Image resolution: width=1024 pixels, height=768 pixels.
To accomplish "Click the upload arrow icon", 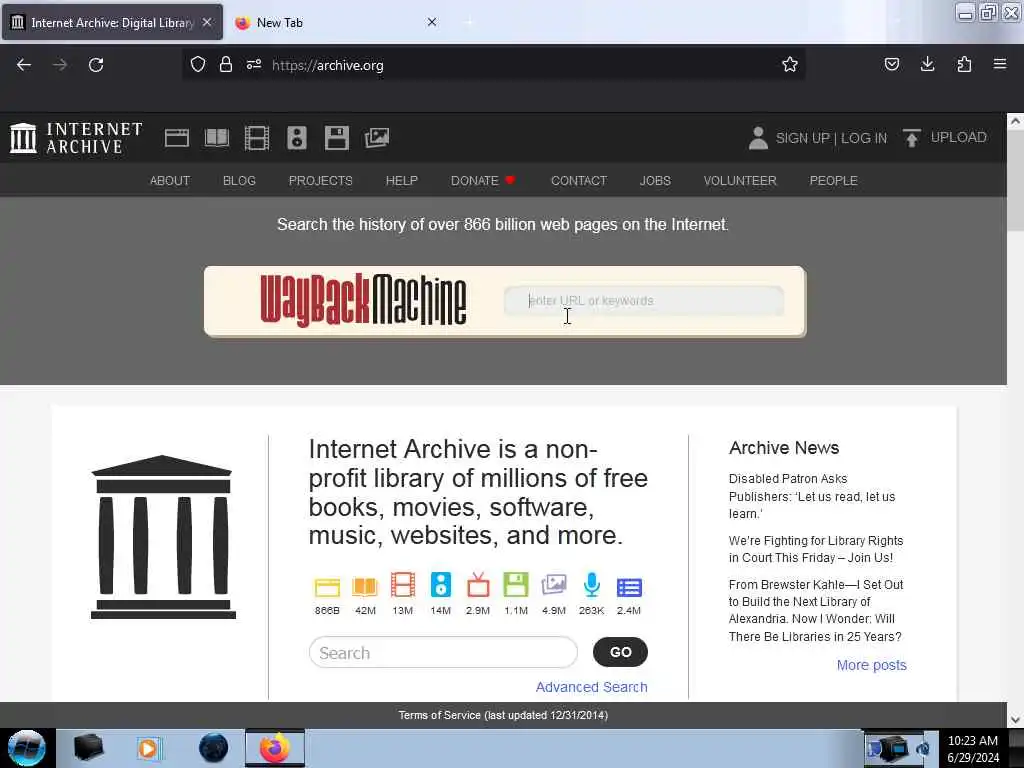I will (x=912, y=138).
